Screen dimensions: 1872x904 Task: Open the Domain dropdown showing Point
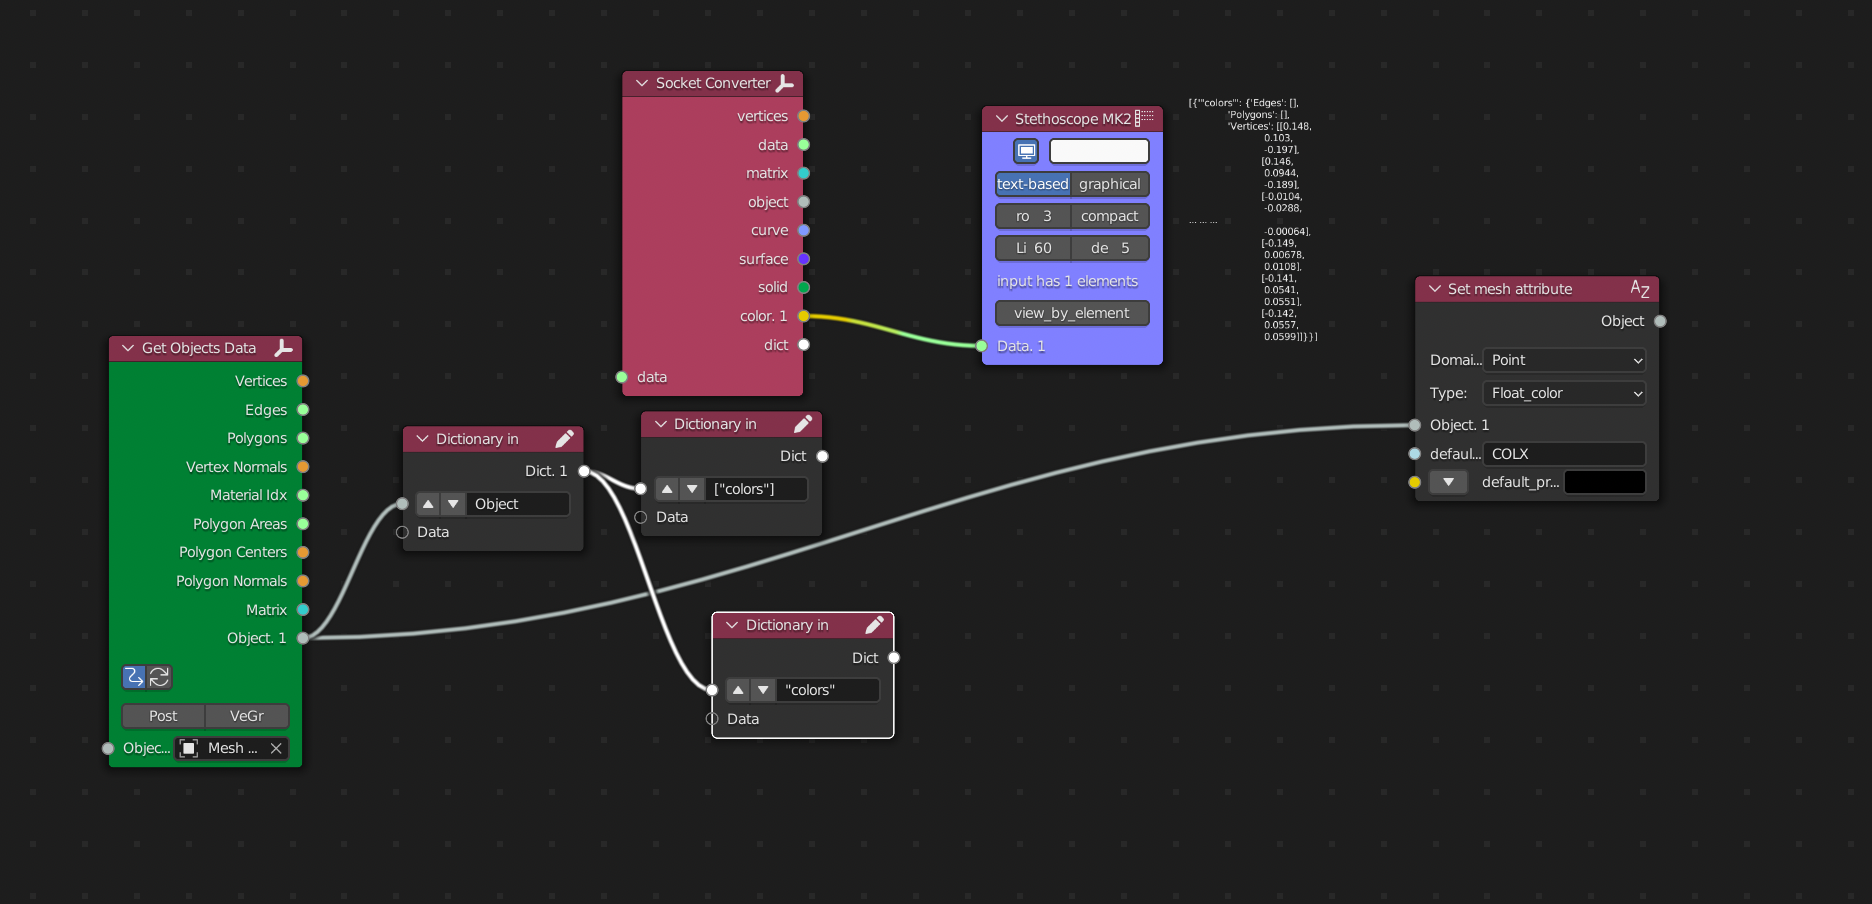(x=1564, y=360)
